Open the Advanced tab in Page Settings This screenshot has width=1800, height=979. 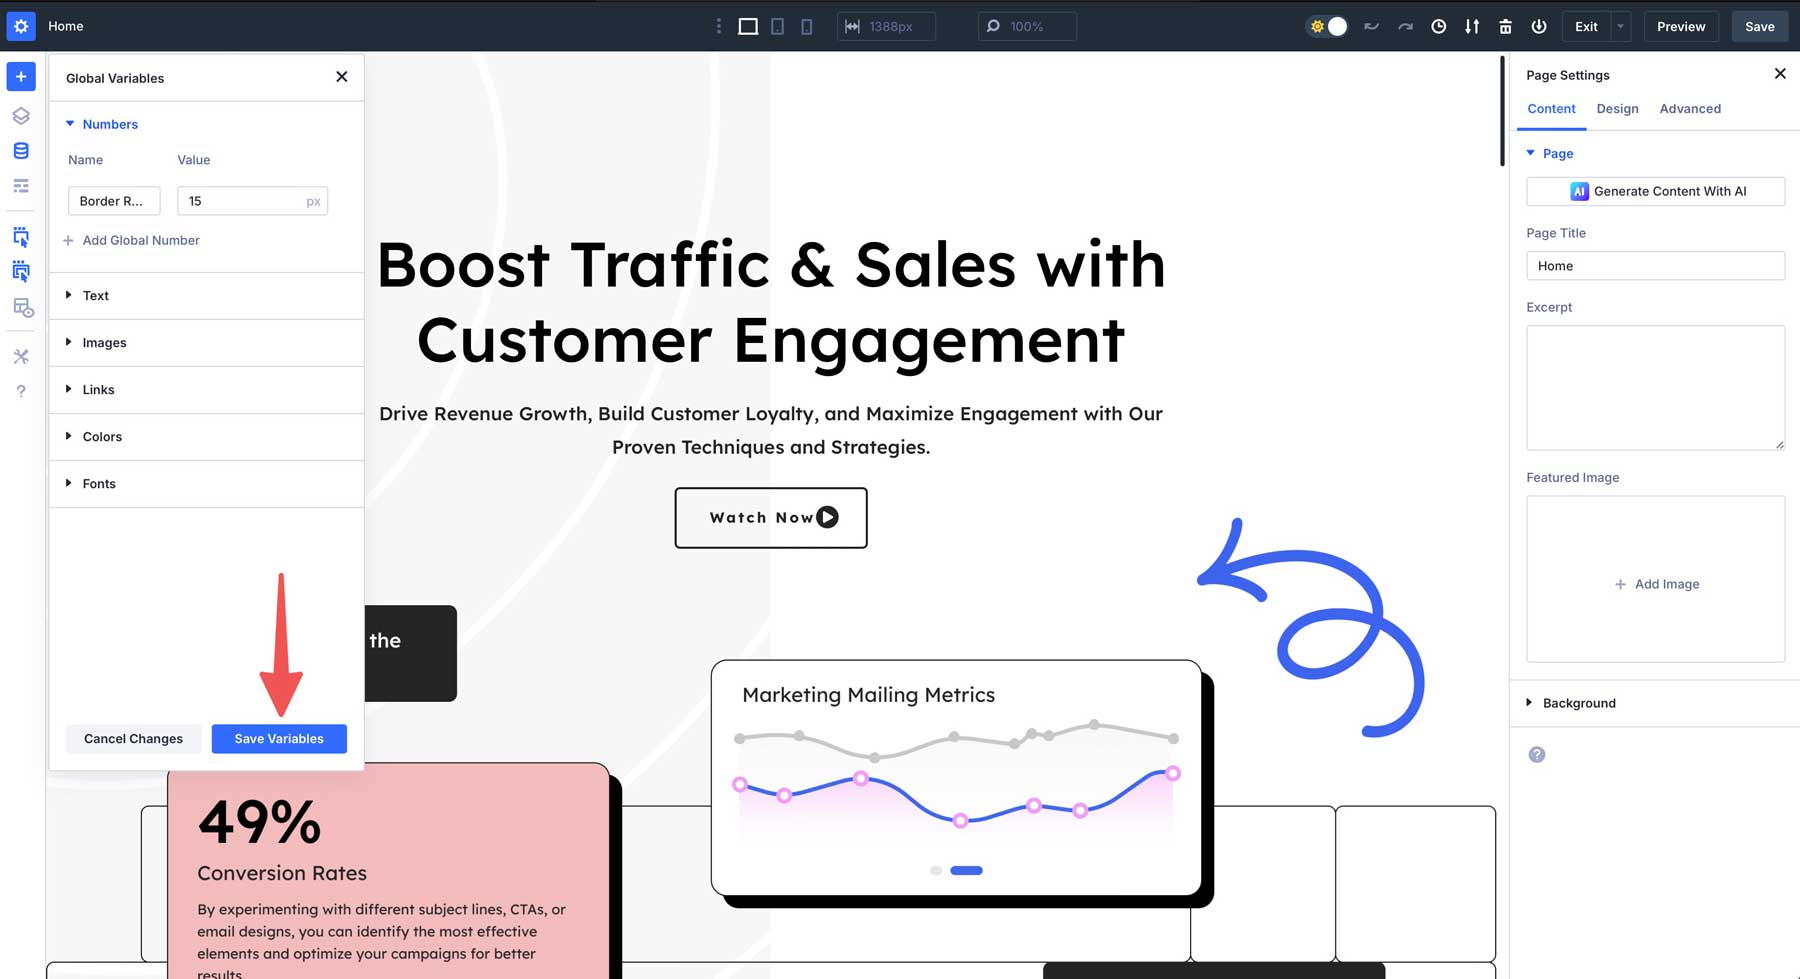coord(1690,108)
